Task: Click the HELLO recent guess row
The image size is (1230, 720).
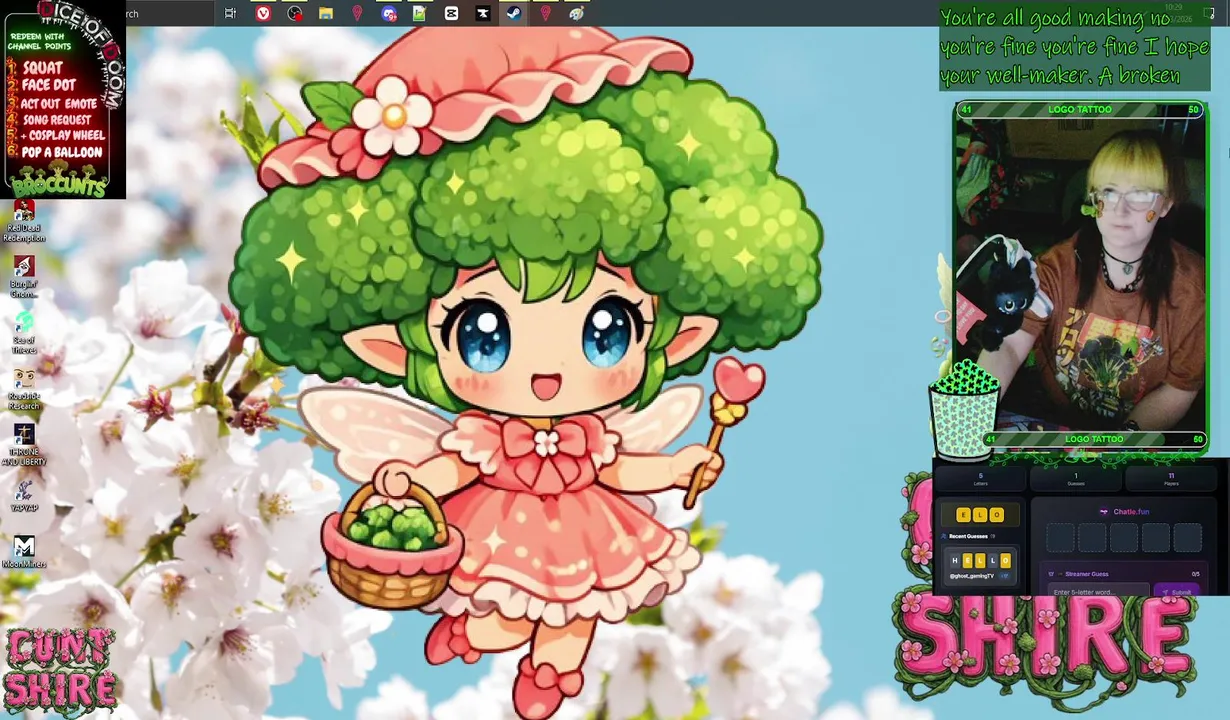Action: [980, 566]
